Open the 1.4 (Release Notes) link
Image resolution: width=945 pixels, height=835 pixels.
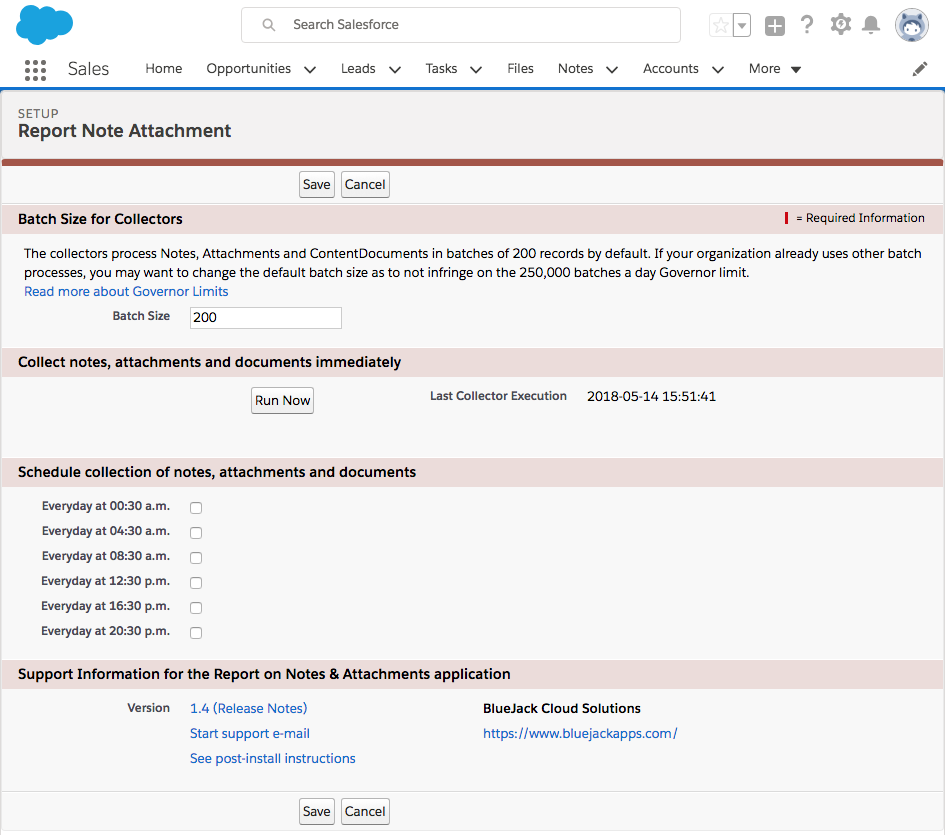[248, 708]
